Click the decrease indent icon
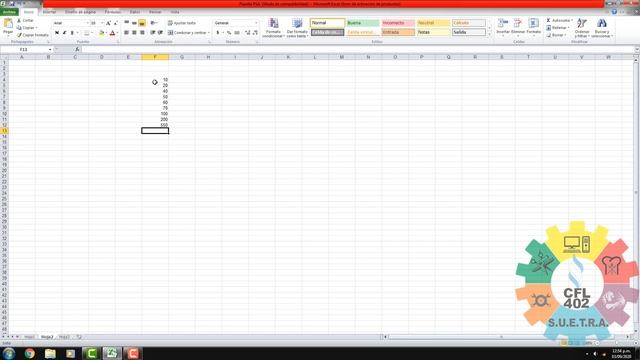Screen dimensions: 640x360 tap(153, 33)
